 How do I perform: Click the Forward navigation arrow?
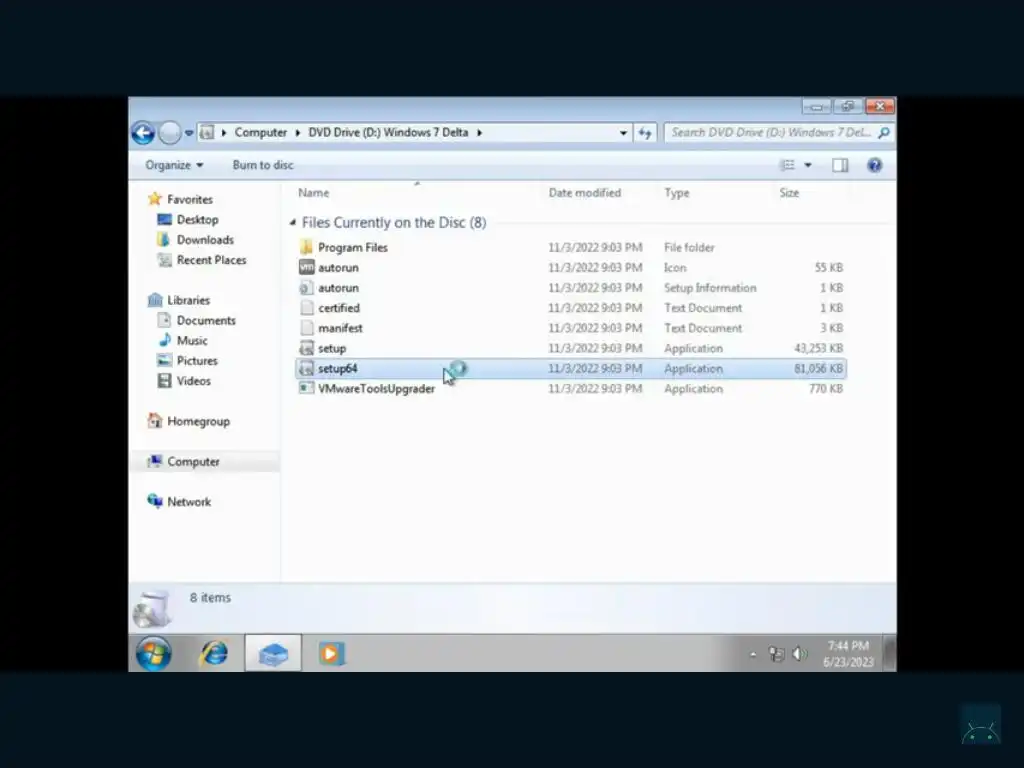pos(170,133)
